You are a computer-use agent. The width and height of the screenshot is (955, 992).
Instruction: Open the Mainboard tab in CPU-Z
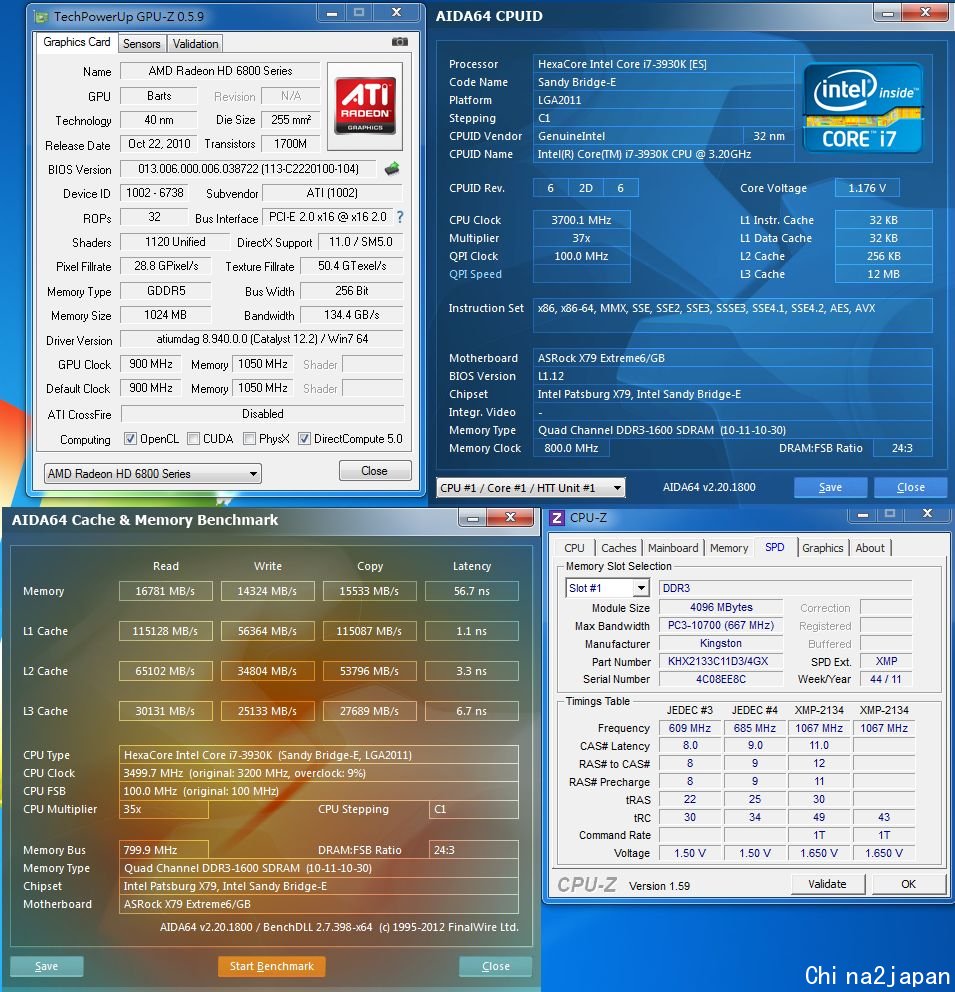click(x=673, y=549)
